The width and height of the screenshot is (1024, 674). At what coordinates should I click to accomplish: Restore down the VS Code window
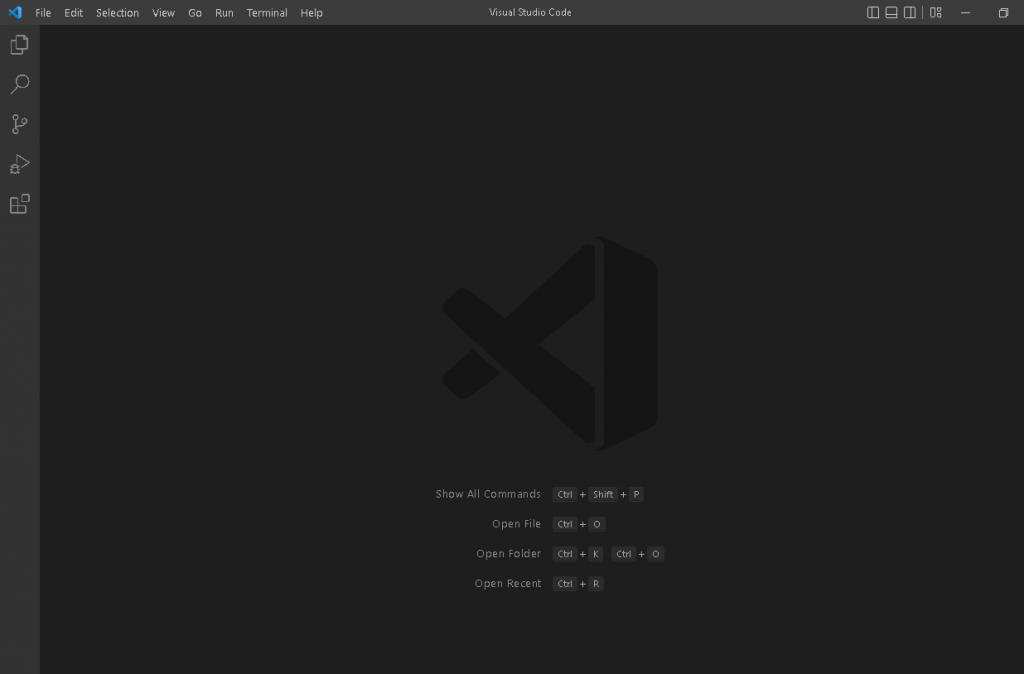(1003, 12)
